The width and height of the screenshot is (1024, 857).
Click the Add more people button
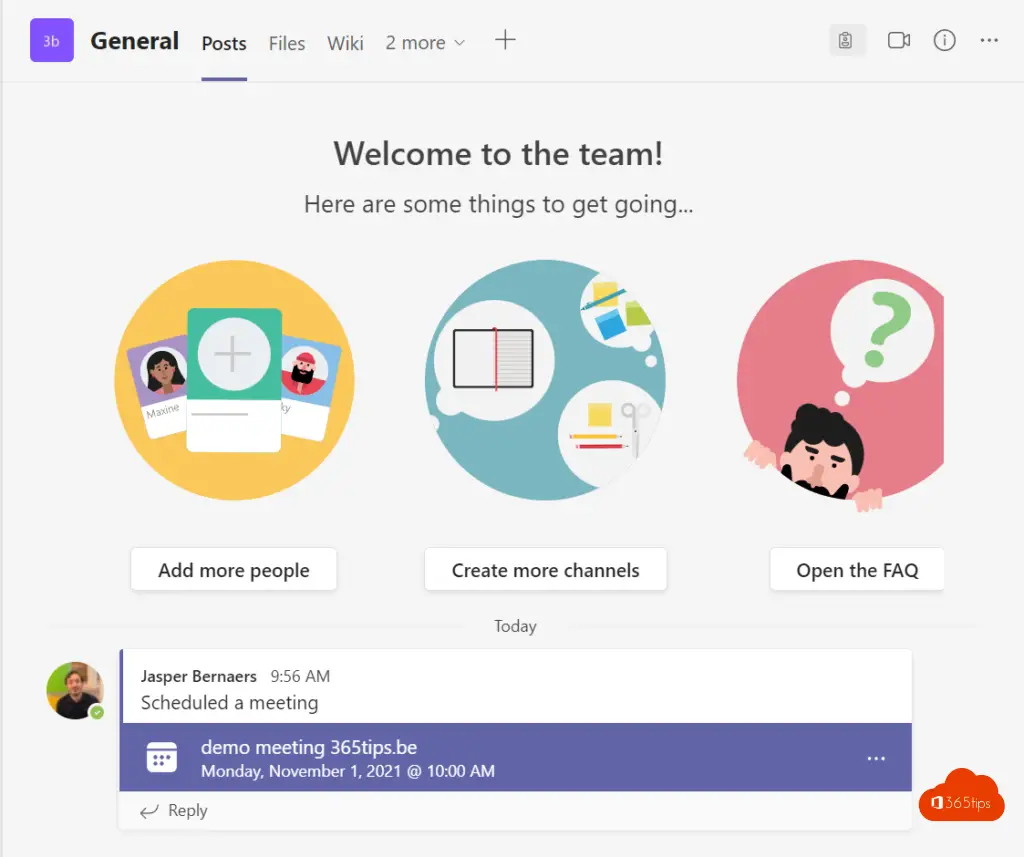click(x=233, y=570)
